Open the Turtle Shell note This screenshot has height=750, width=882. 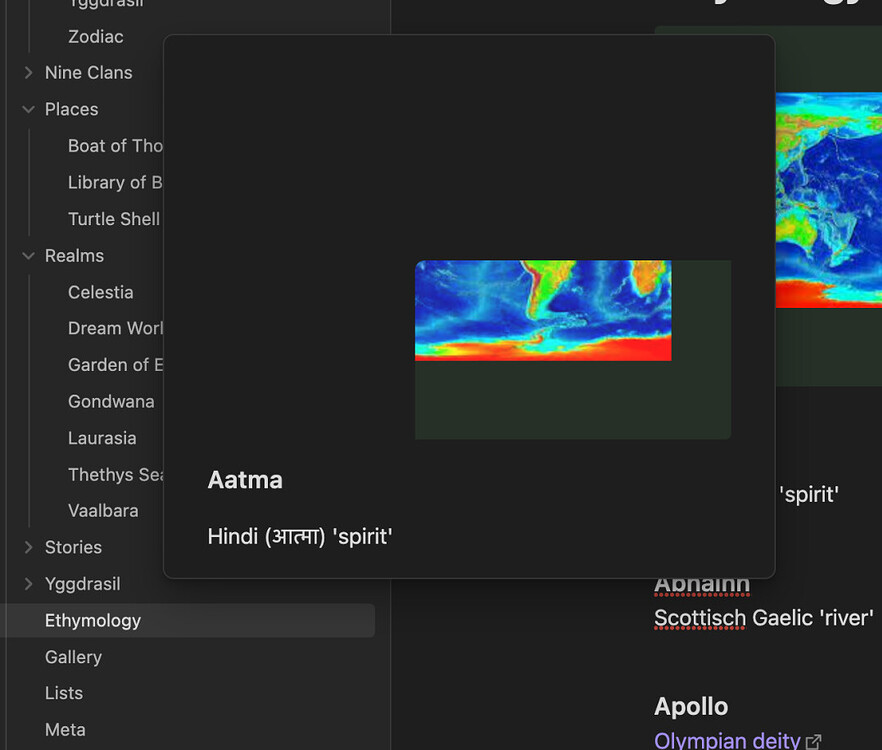114,219
